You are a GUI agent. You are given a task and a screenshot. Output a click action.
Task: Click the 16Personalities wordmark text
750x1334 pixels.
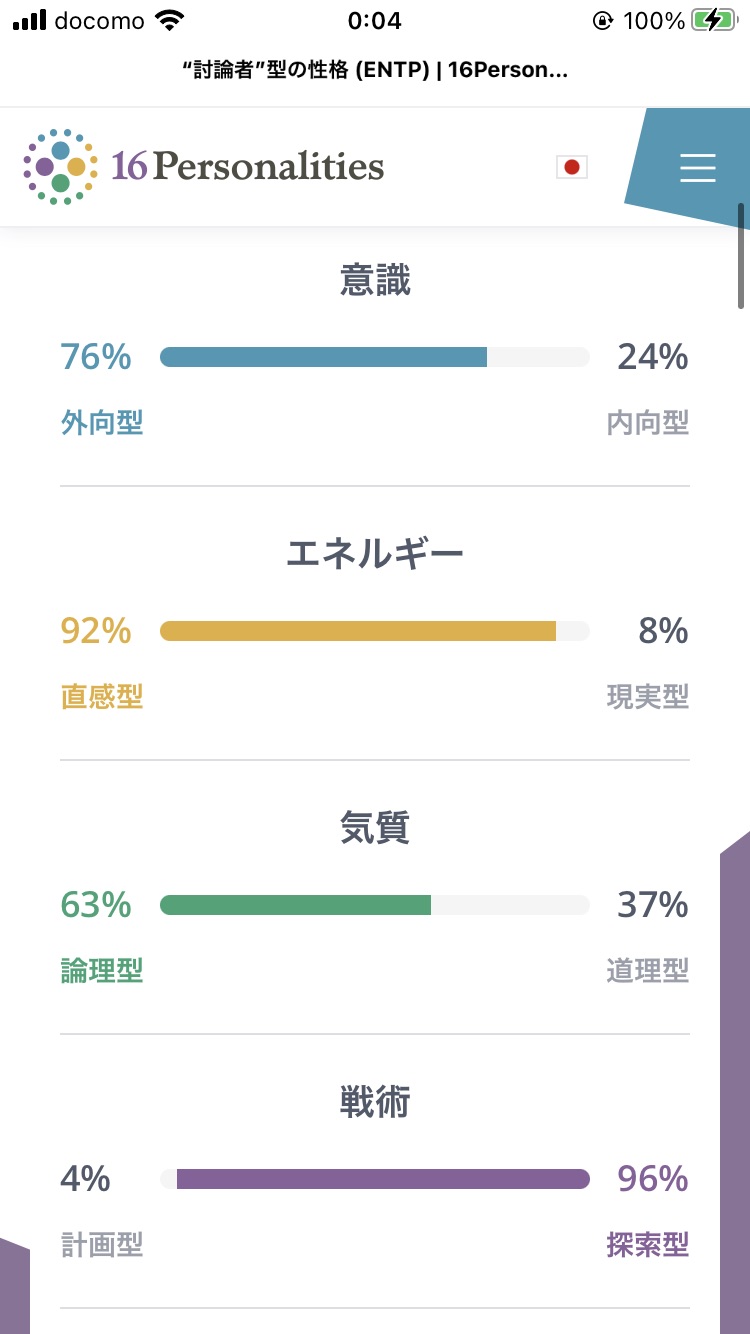point(247,166)
